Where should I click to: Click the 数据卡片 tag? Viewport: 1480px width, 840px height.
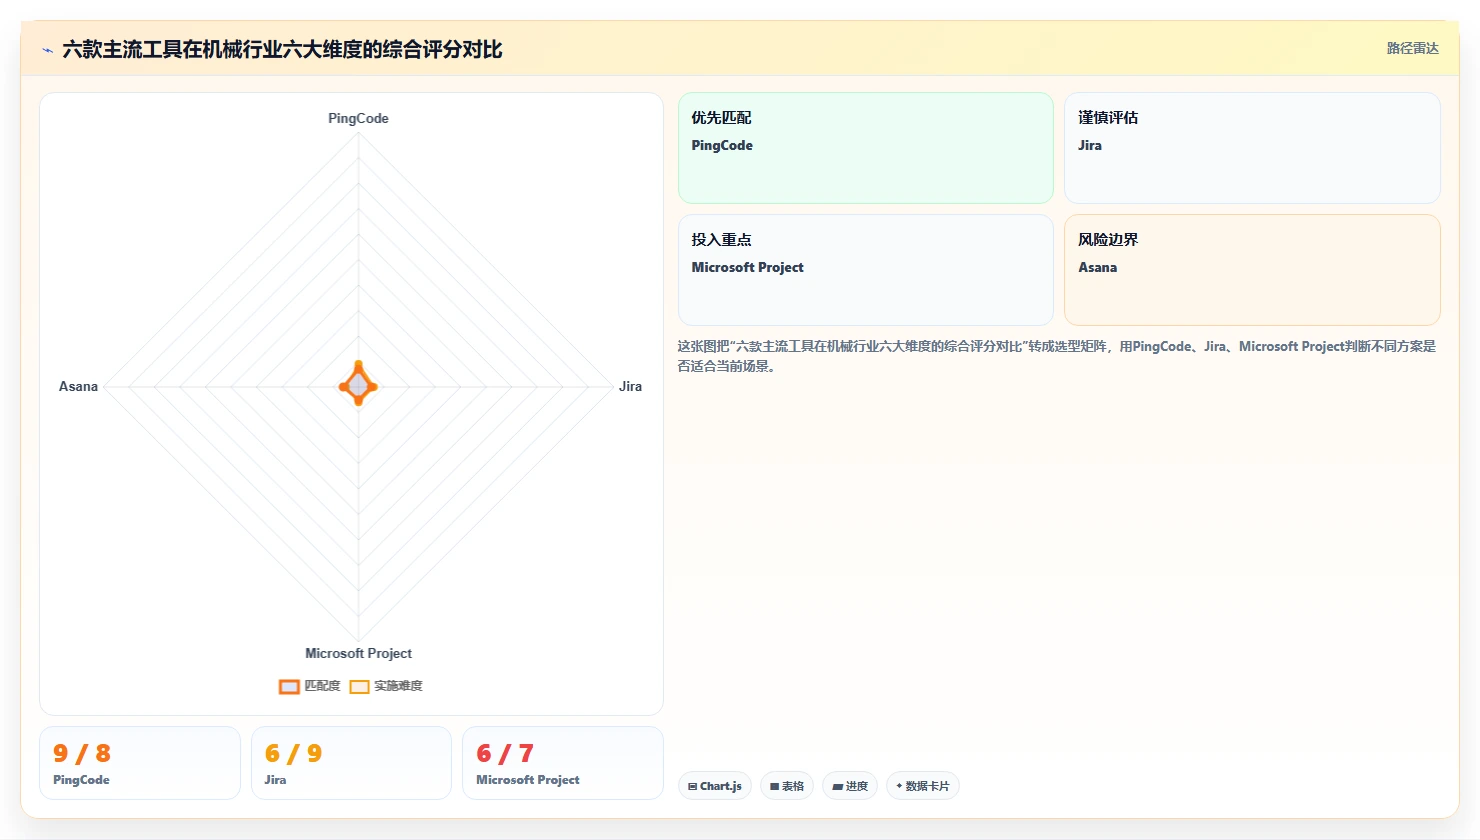[x=923, y=786]
